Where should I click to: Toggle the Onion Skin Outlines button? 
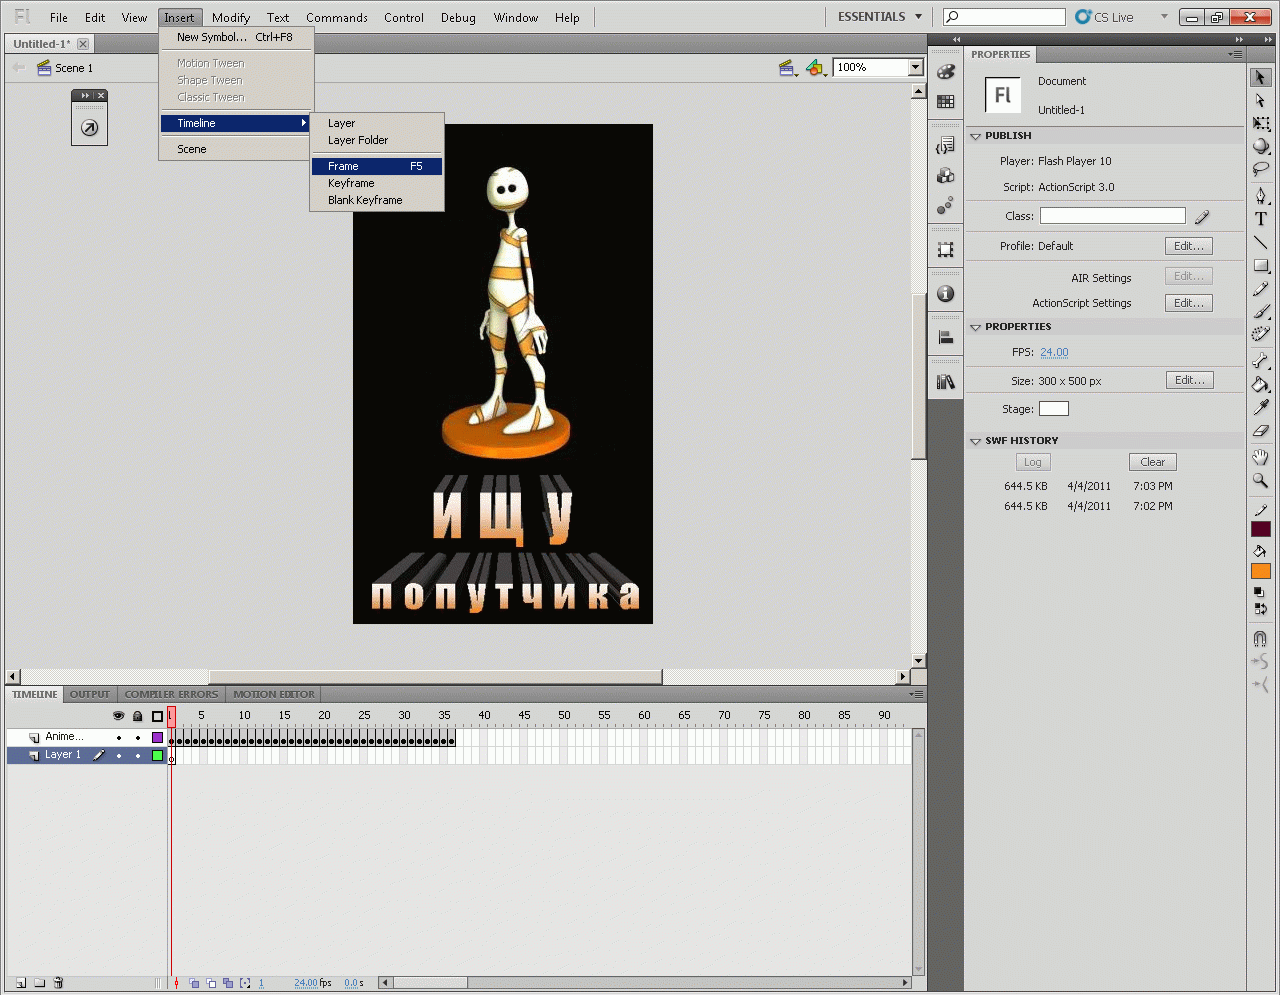(x=211, y=983)
